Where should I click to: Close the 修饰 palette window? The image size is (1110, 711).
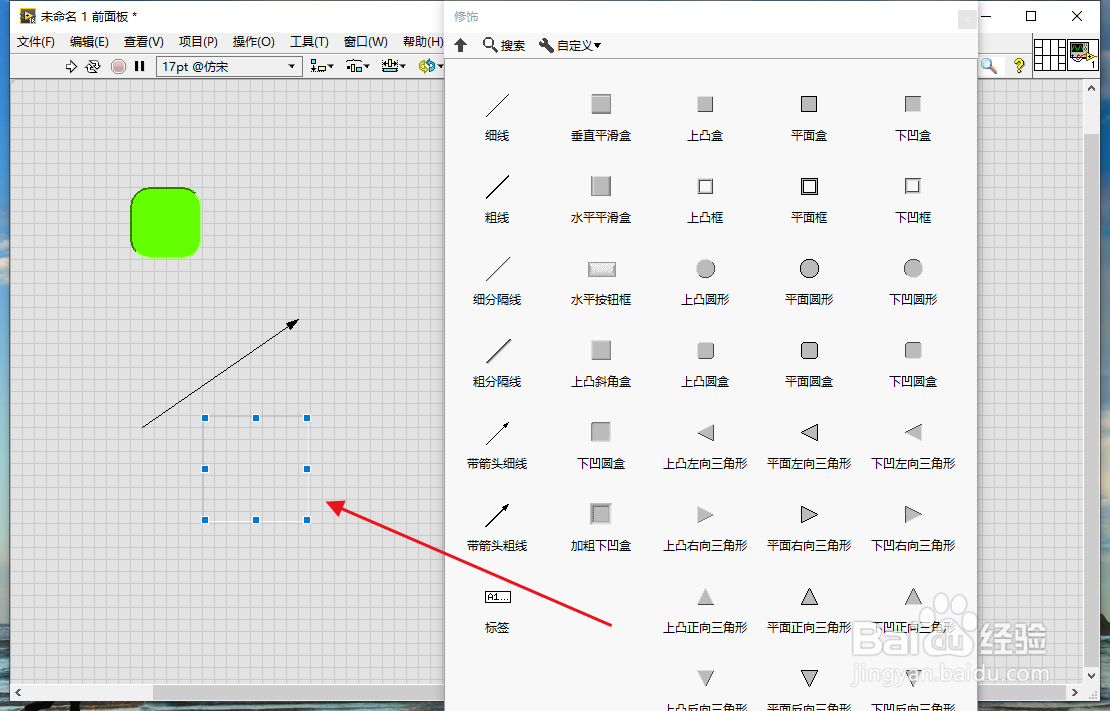point(966,19)
